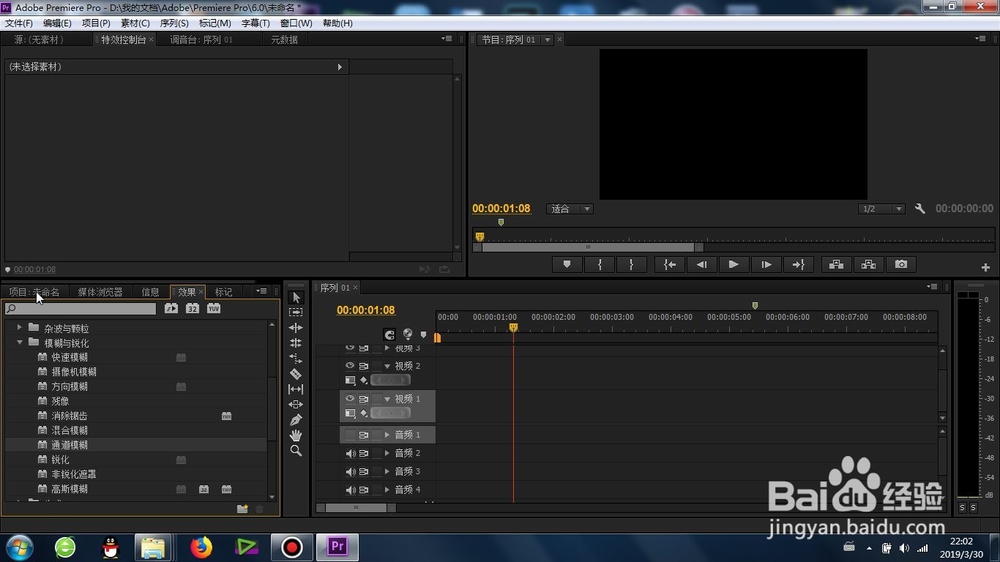Select the Selection arrow tool
The image size is (1000, 562).
point(296,297)
